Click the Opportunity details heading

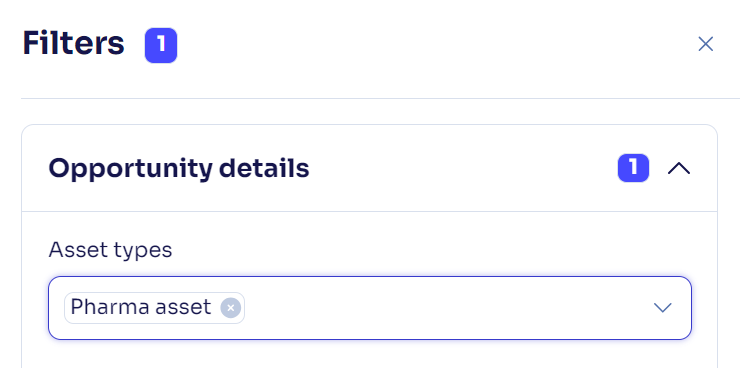pyautogui.click(x=179, y=168)
